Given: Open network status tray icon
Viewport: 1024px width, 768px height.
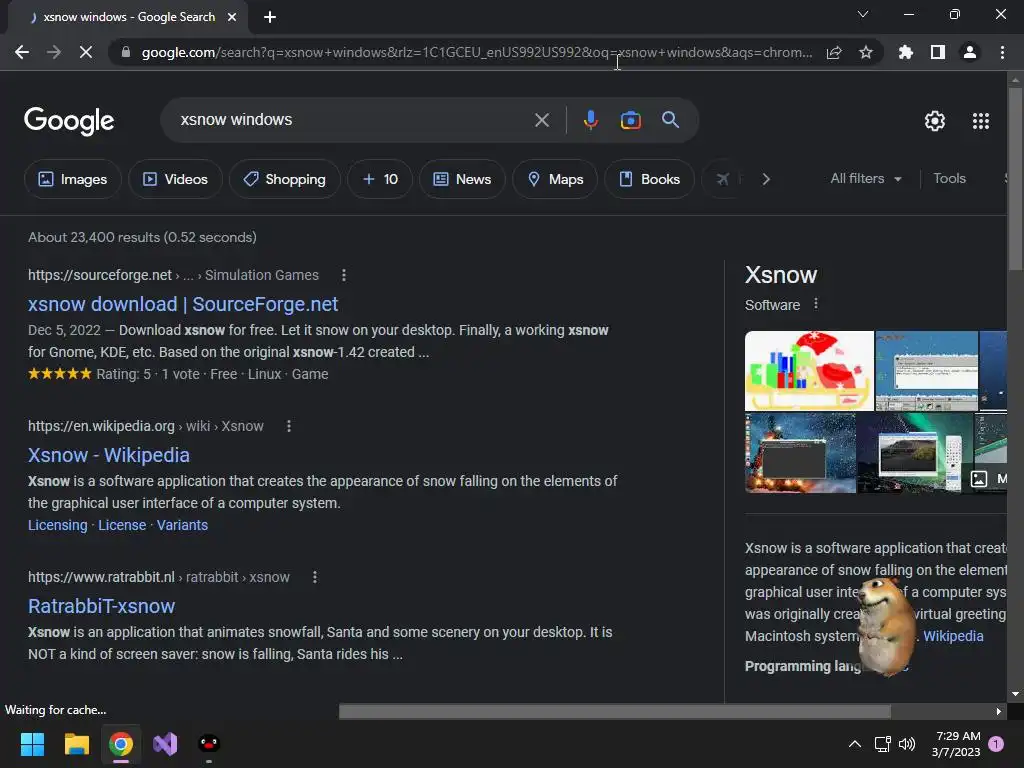Looking at the screenshot, I should (x=882, y=744).
